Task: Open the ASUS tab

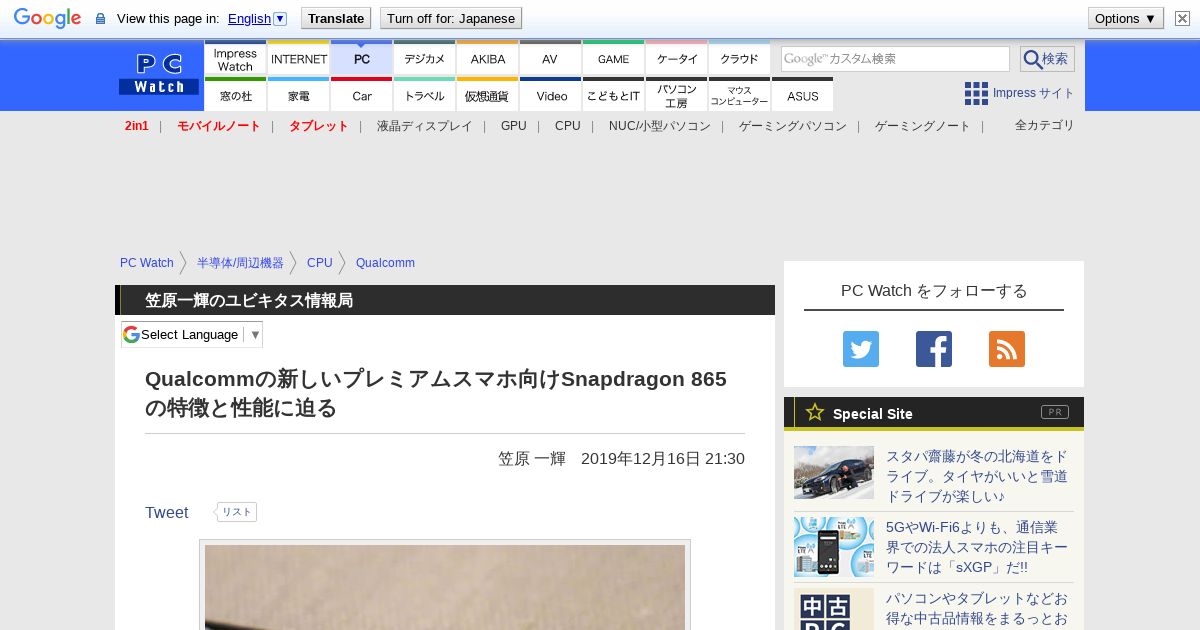Action: click(802, 95)
